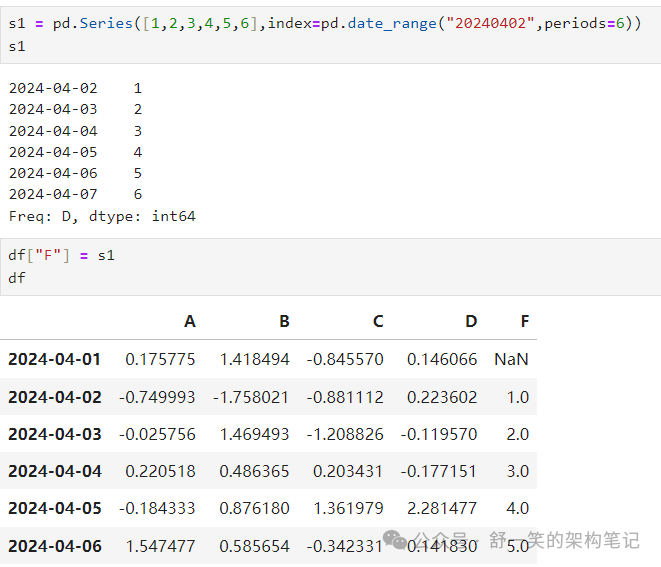Select column header B in the table
This screenshot has width=661, height=567.
click(x=284, y=321)
